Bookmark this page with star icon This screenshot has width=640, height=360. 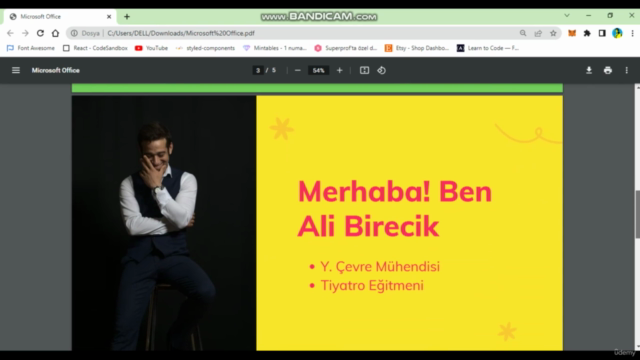pyautogui.click(x=553, y=33)
